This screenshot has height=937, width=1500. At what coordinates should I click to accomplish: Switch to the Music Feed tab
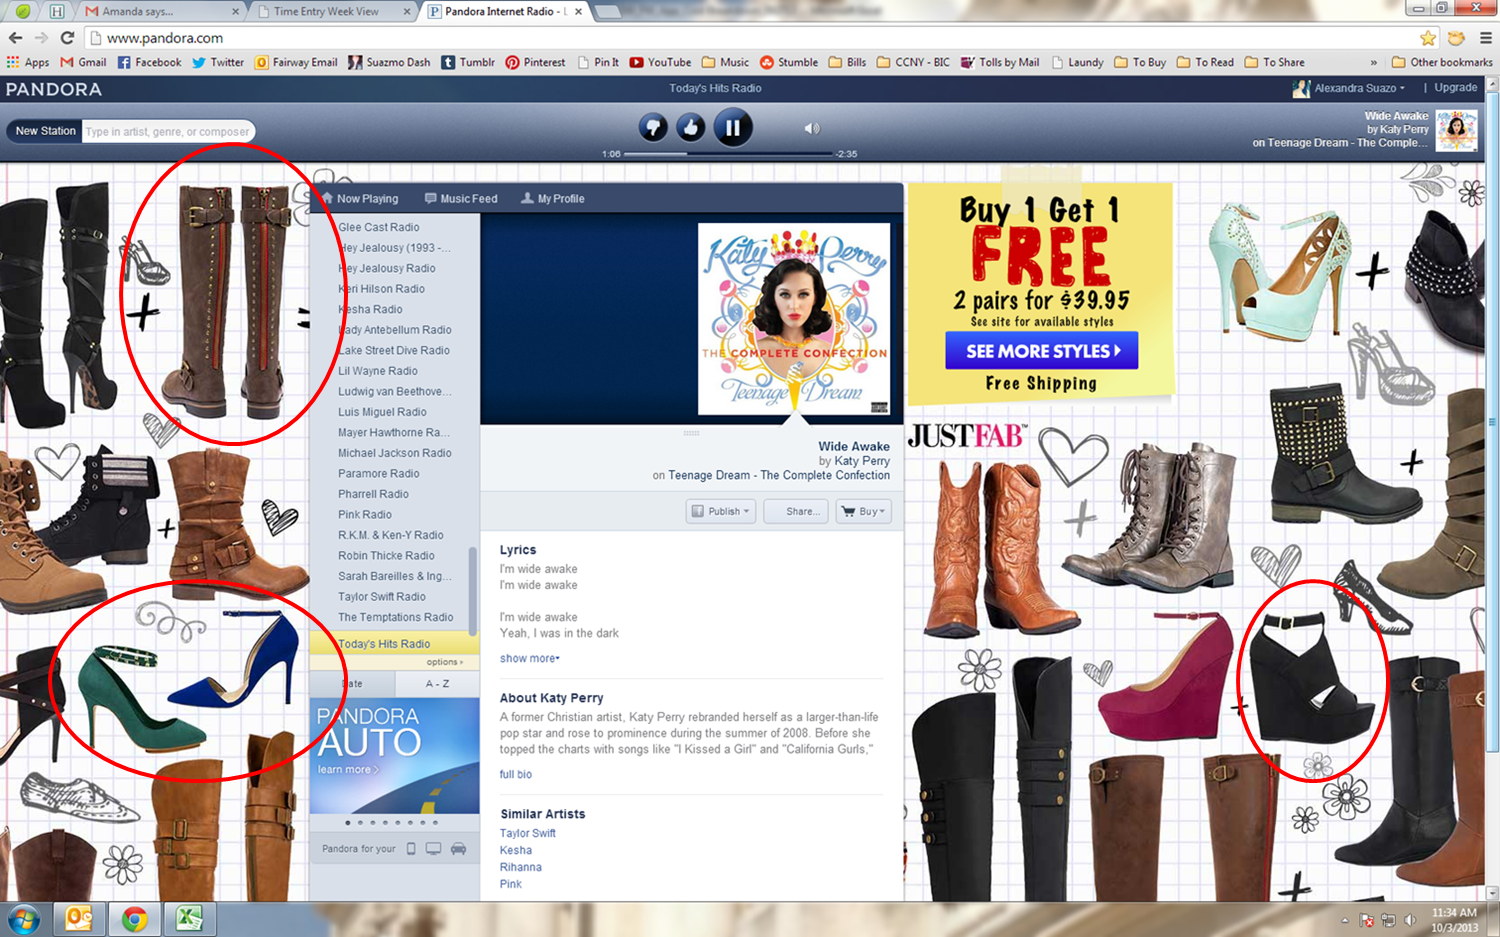click(x=461, y=199)
